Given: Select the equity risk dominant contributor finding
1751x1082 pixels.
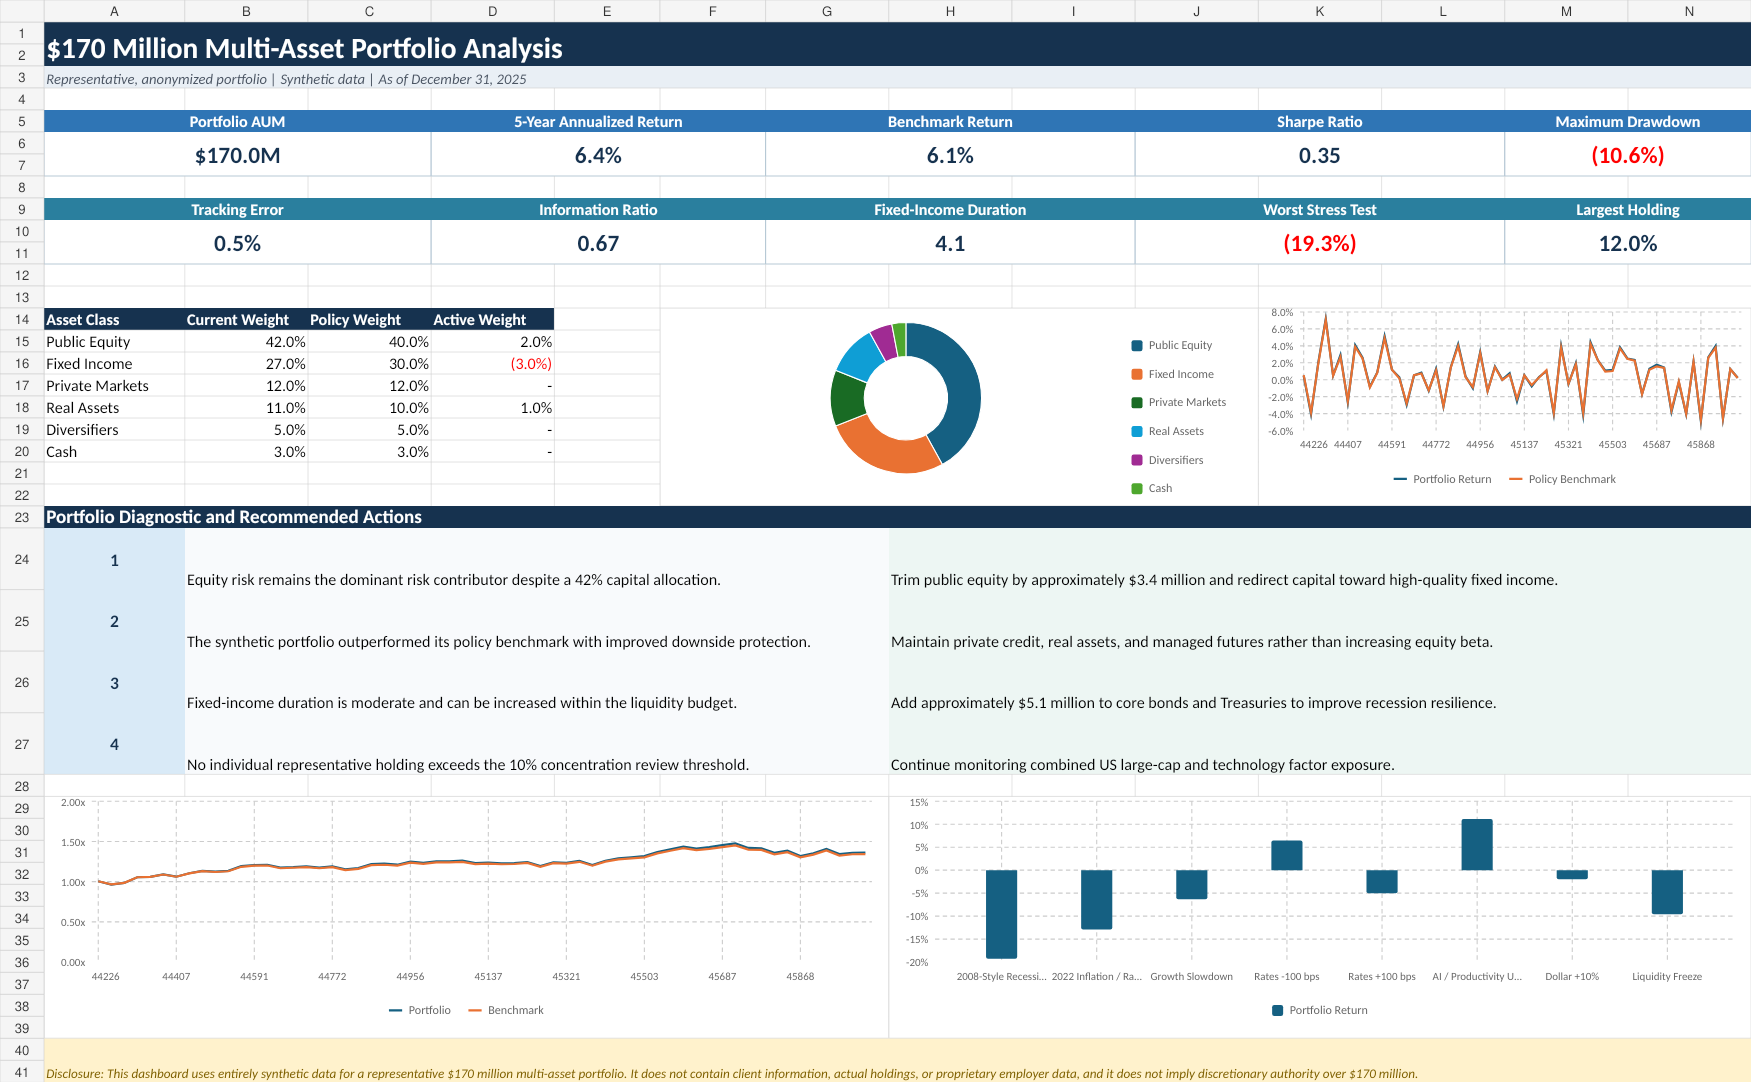Looking at the screenshot, I should 537,560.
